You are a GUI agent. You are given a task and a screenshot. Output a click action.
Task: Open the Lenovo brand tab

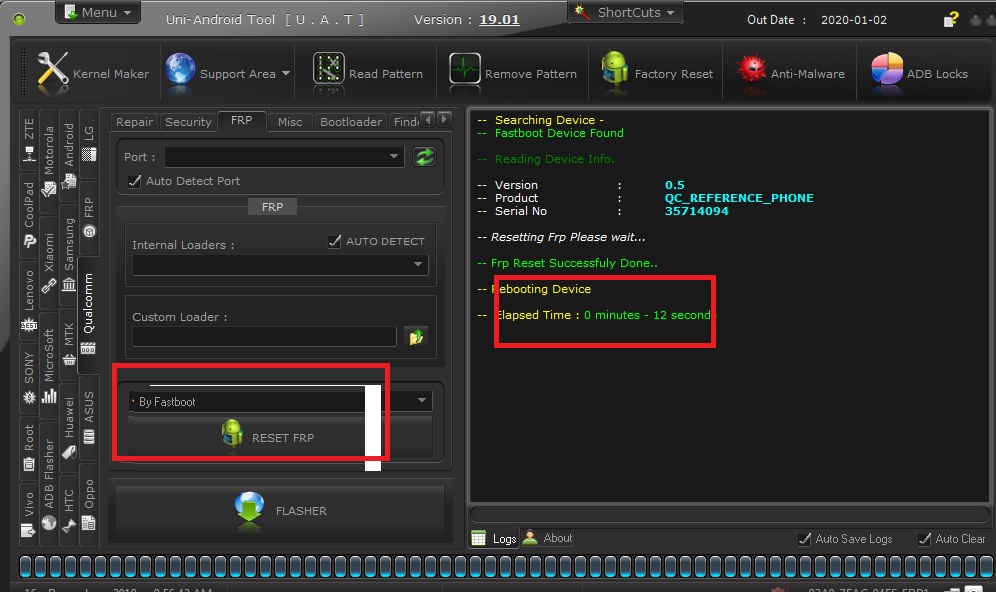click(x=29, y=299)
